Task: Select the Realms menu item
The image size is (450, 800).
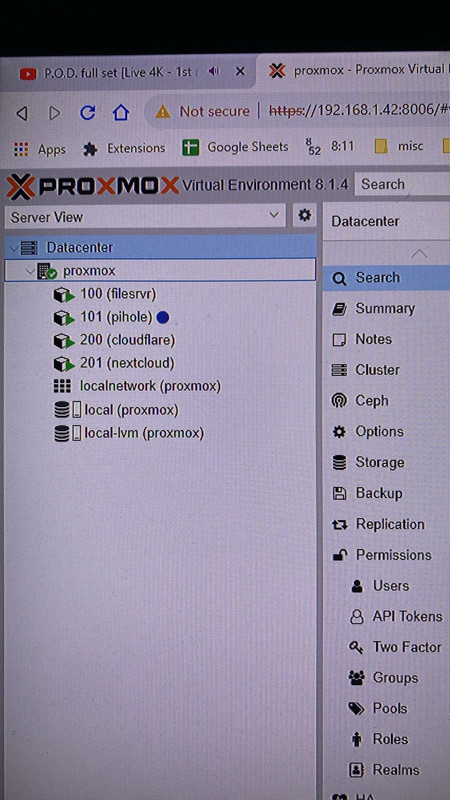Action: (x=386, y=770)
